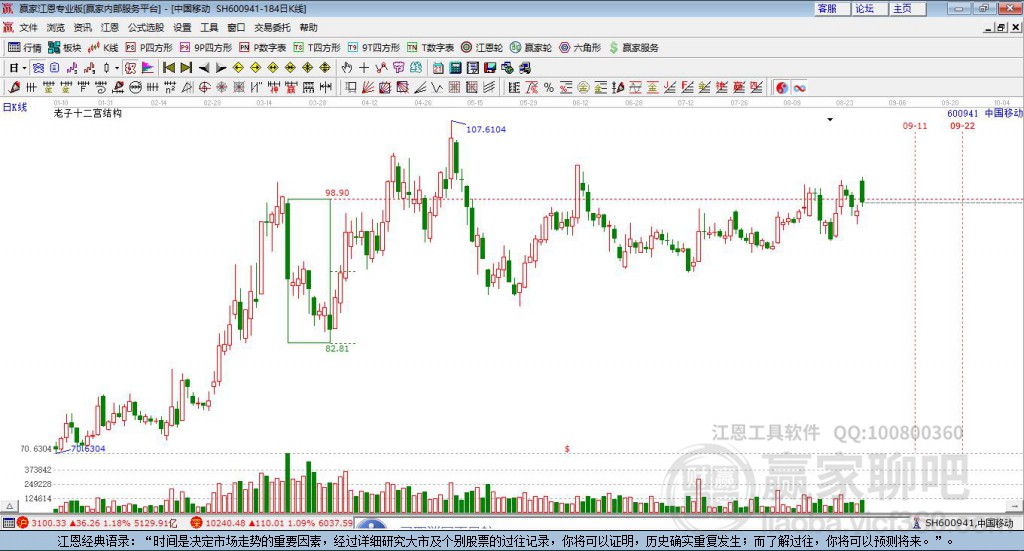Select the red target circle tool
This screenshot has height=551, width=1024.
pyautogui.click(x=204, y=87)
